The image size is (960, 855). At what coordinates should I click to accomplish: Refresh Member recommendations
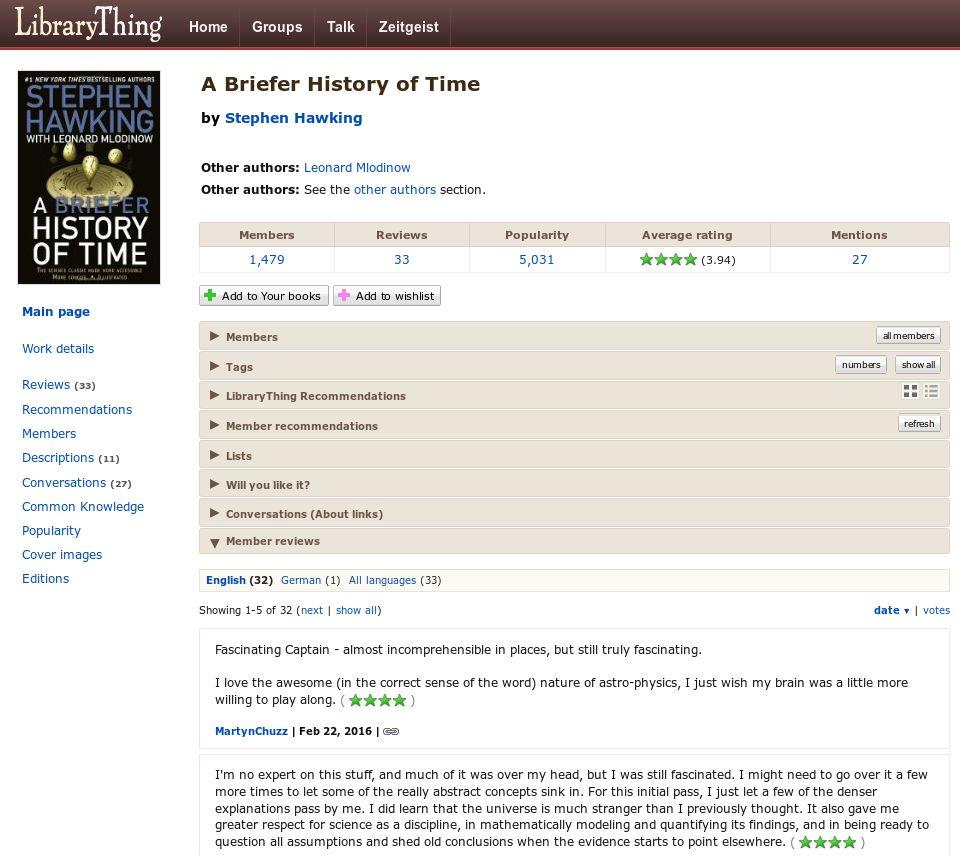[x=919, y=423]
